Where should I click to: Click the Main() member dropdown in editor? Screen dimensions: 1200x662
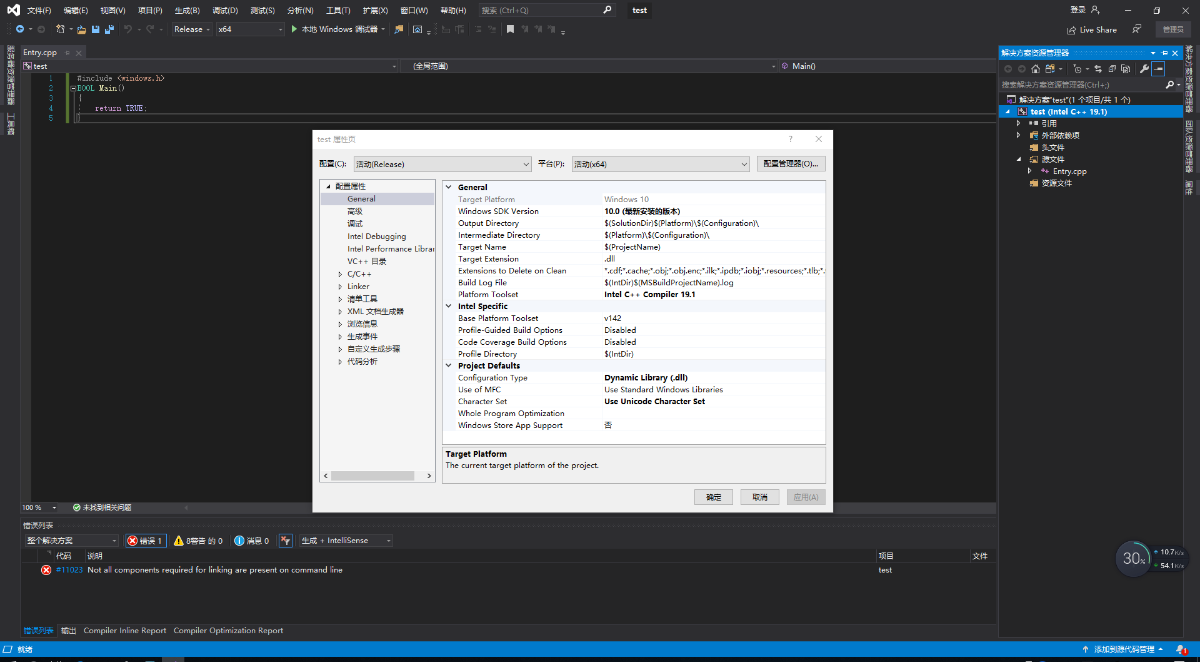pyautogui.click(x=885, y=66)
